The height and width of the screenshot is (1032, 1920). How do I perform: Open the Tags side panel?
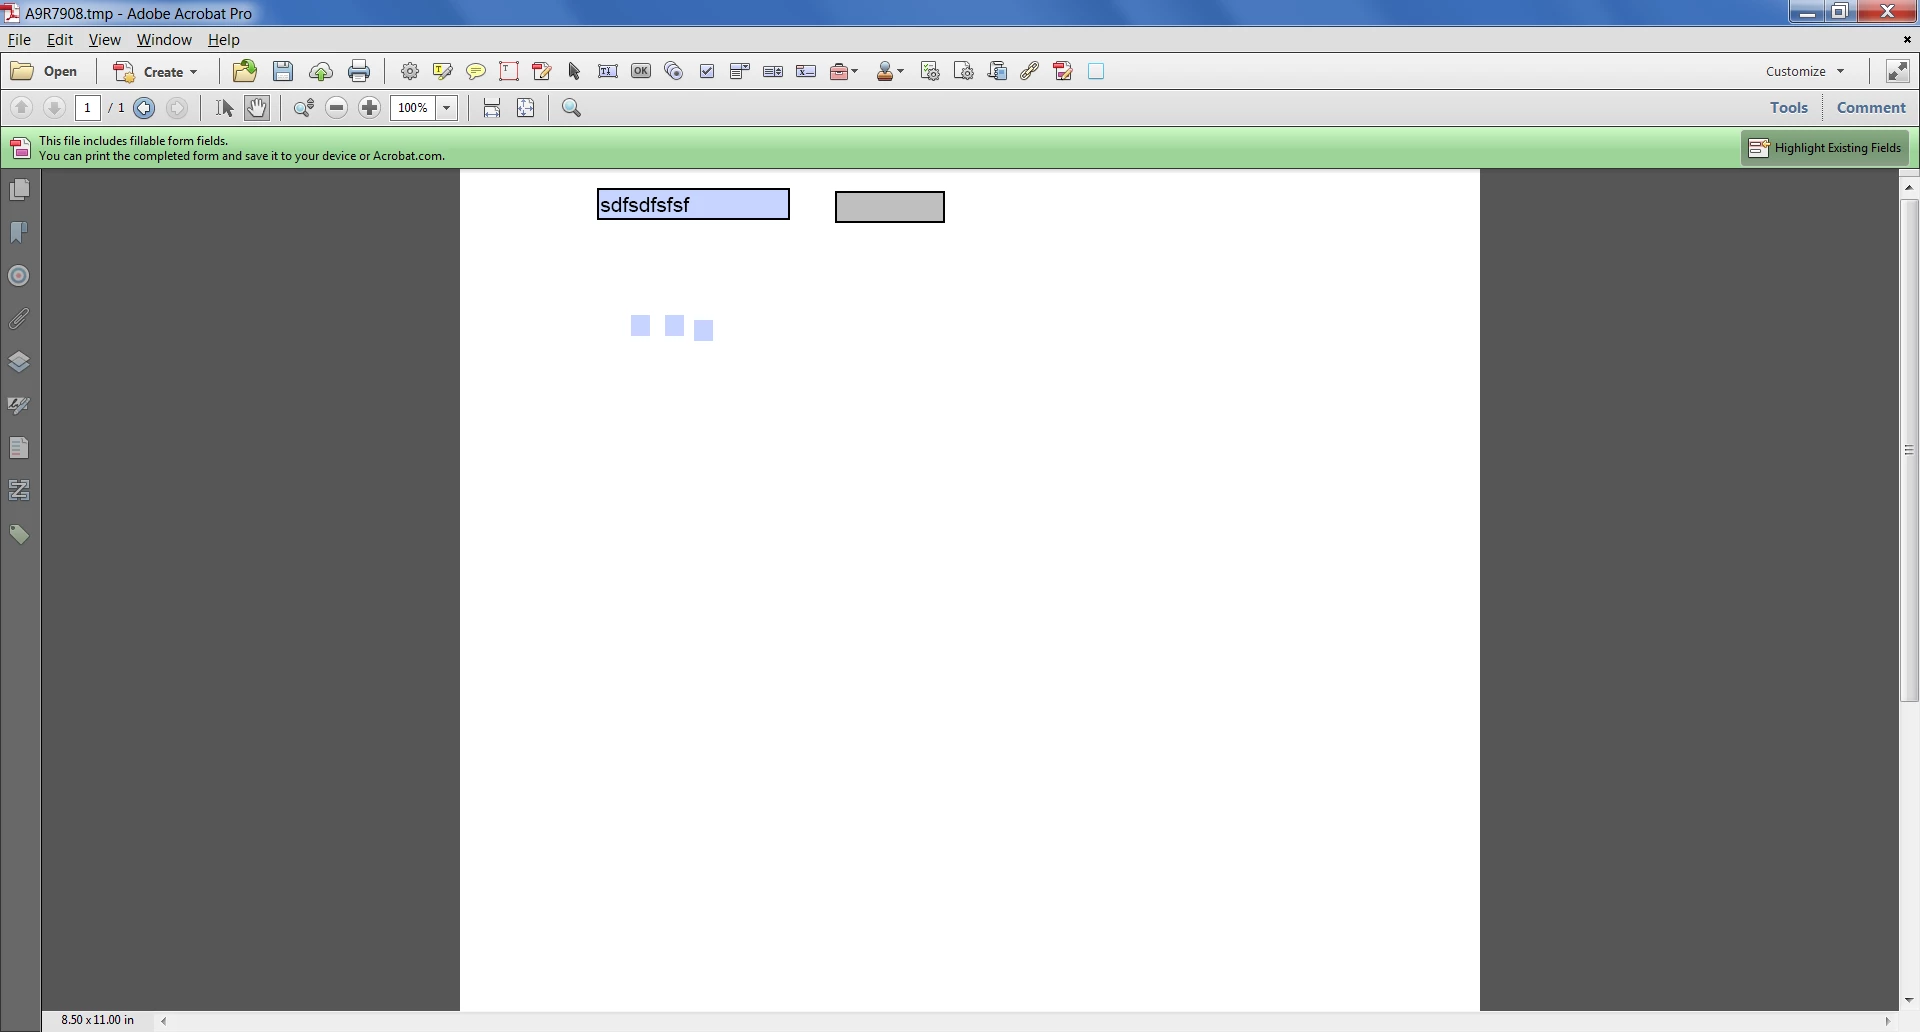pyautogui.click(x=19, y=534)
